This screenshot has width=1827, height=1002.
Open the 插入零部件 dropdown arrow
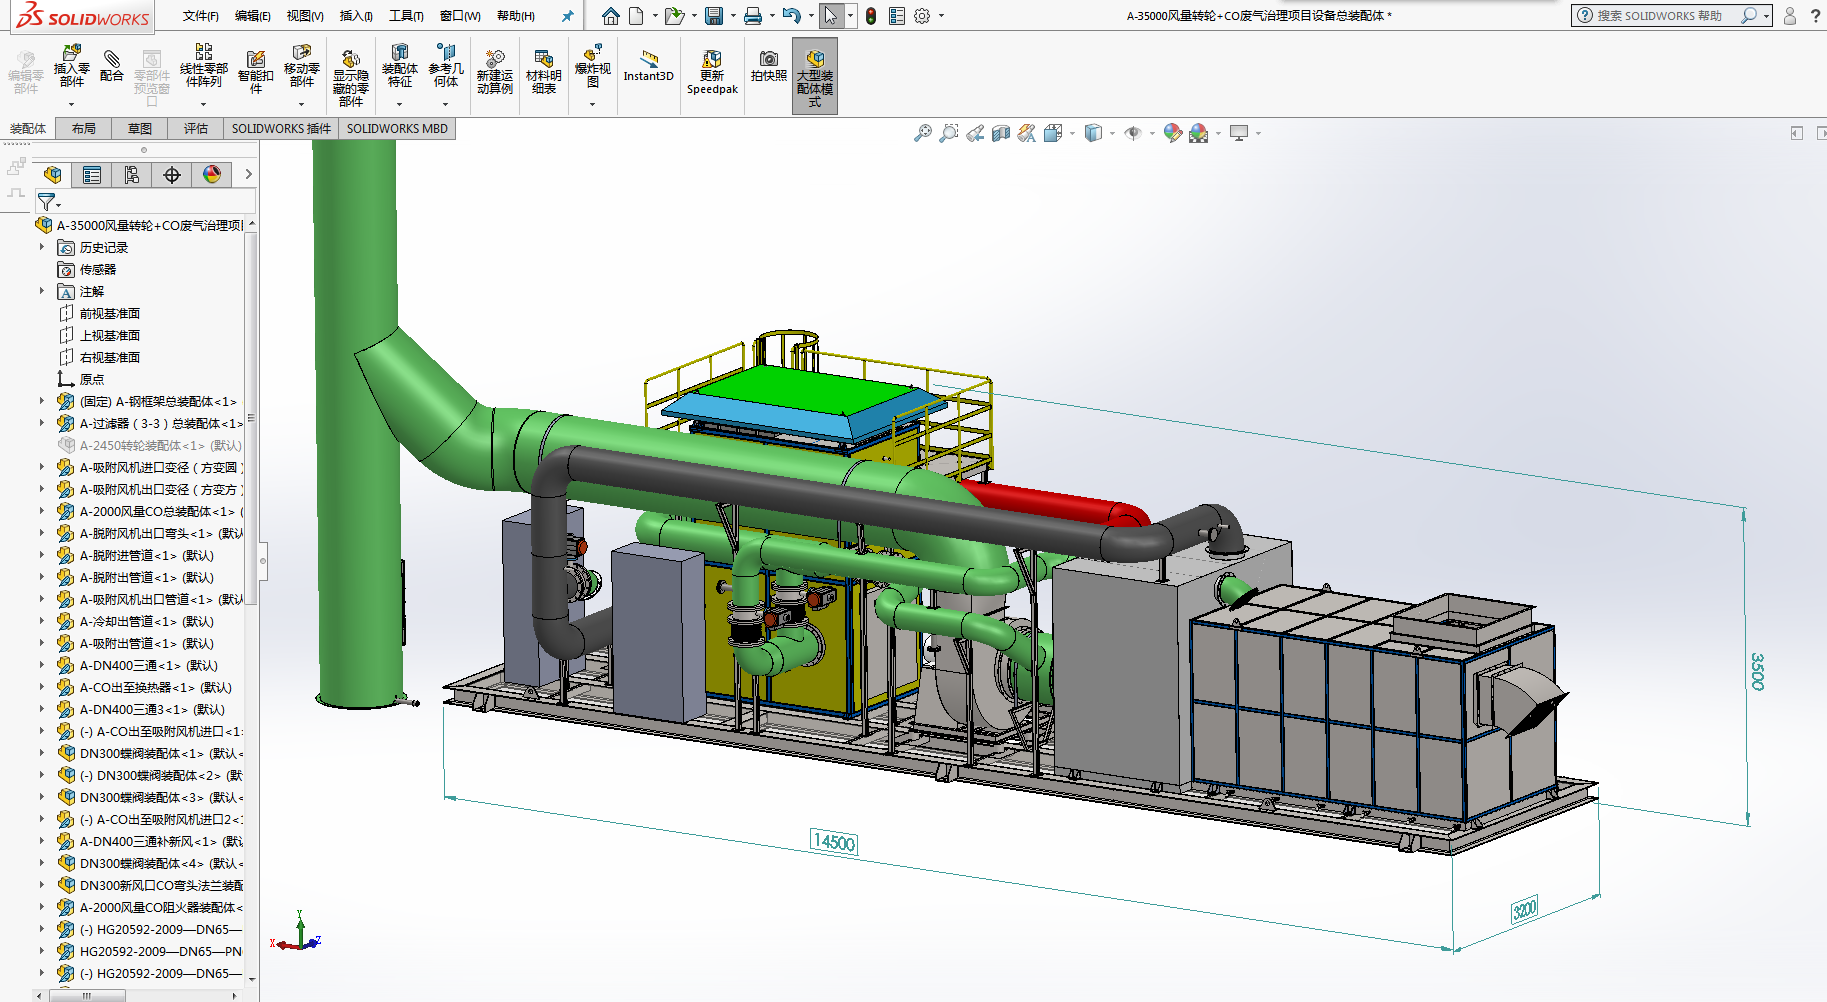coord(71,104)
